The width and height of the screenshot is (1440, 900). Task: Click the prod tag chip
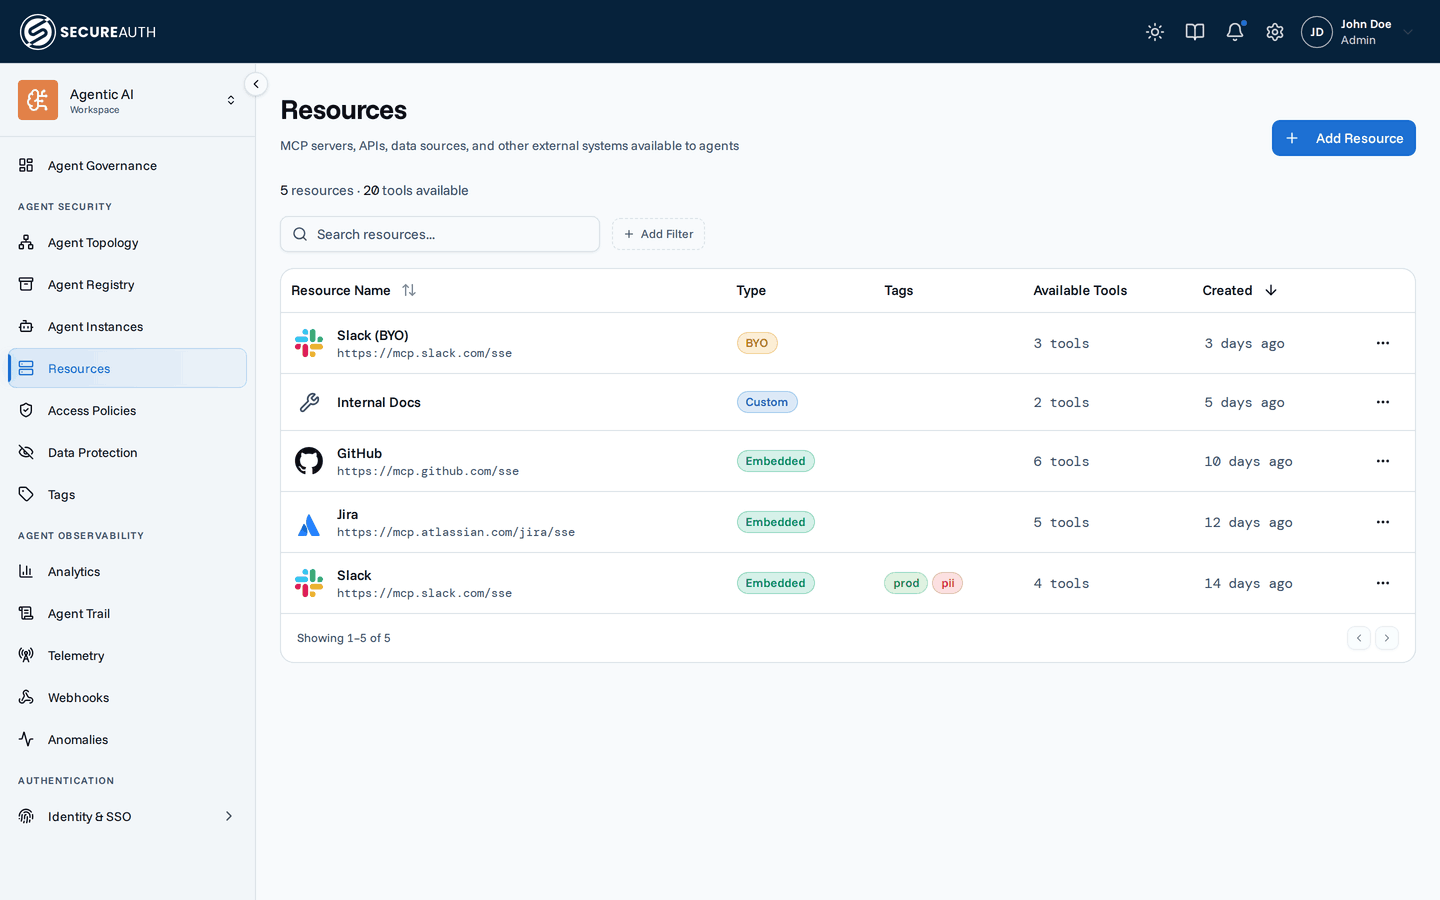click(906, 583)
